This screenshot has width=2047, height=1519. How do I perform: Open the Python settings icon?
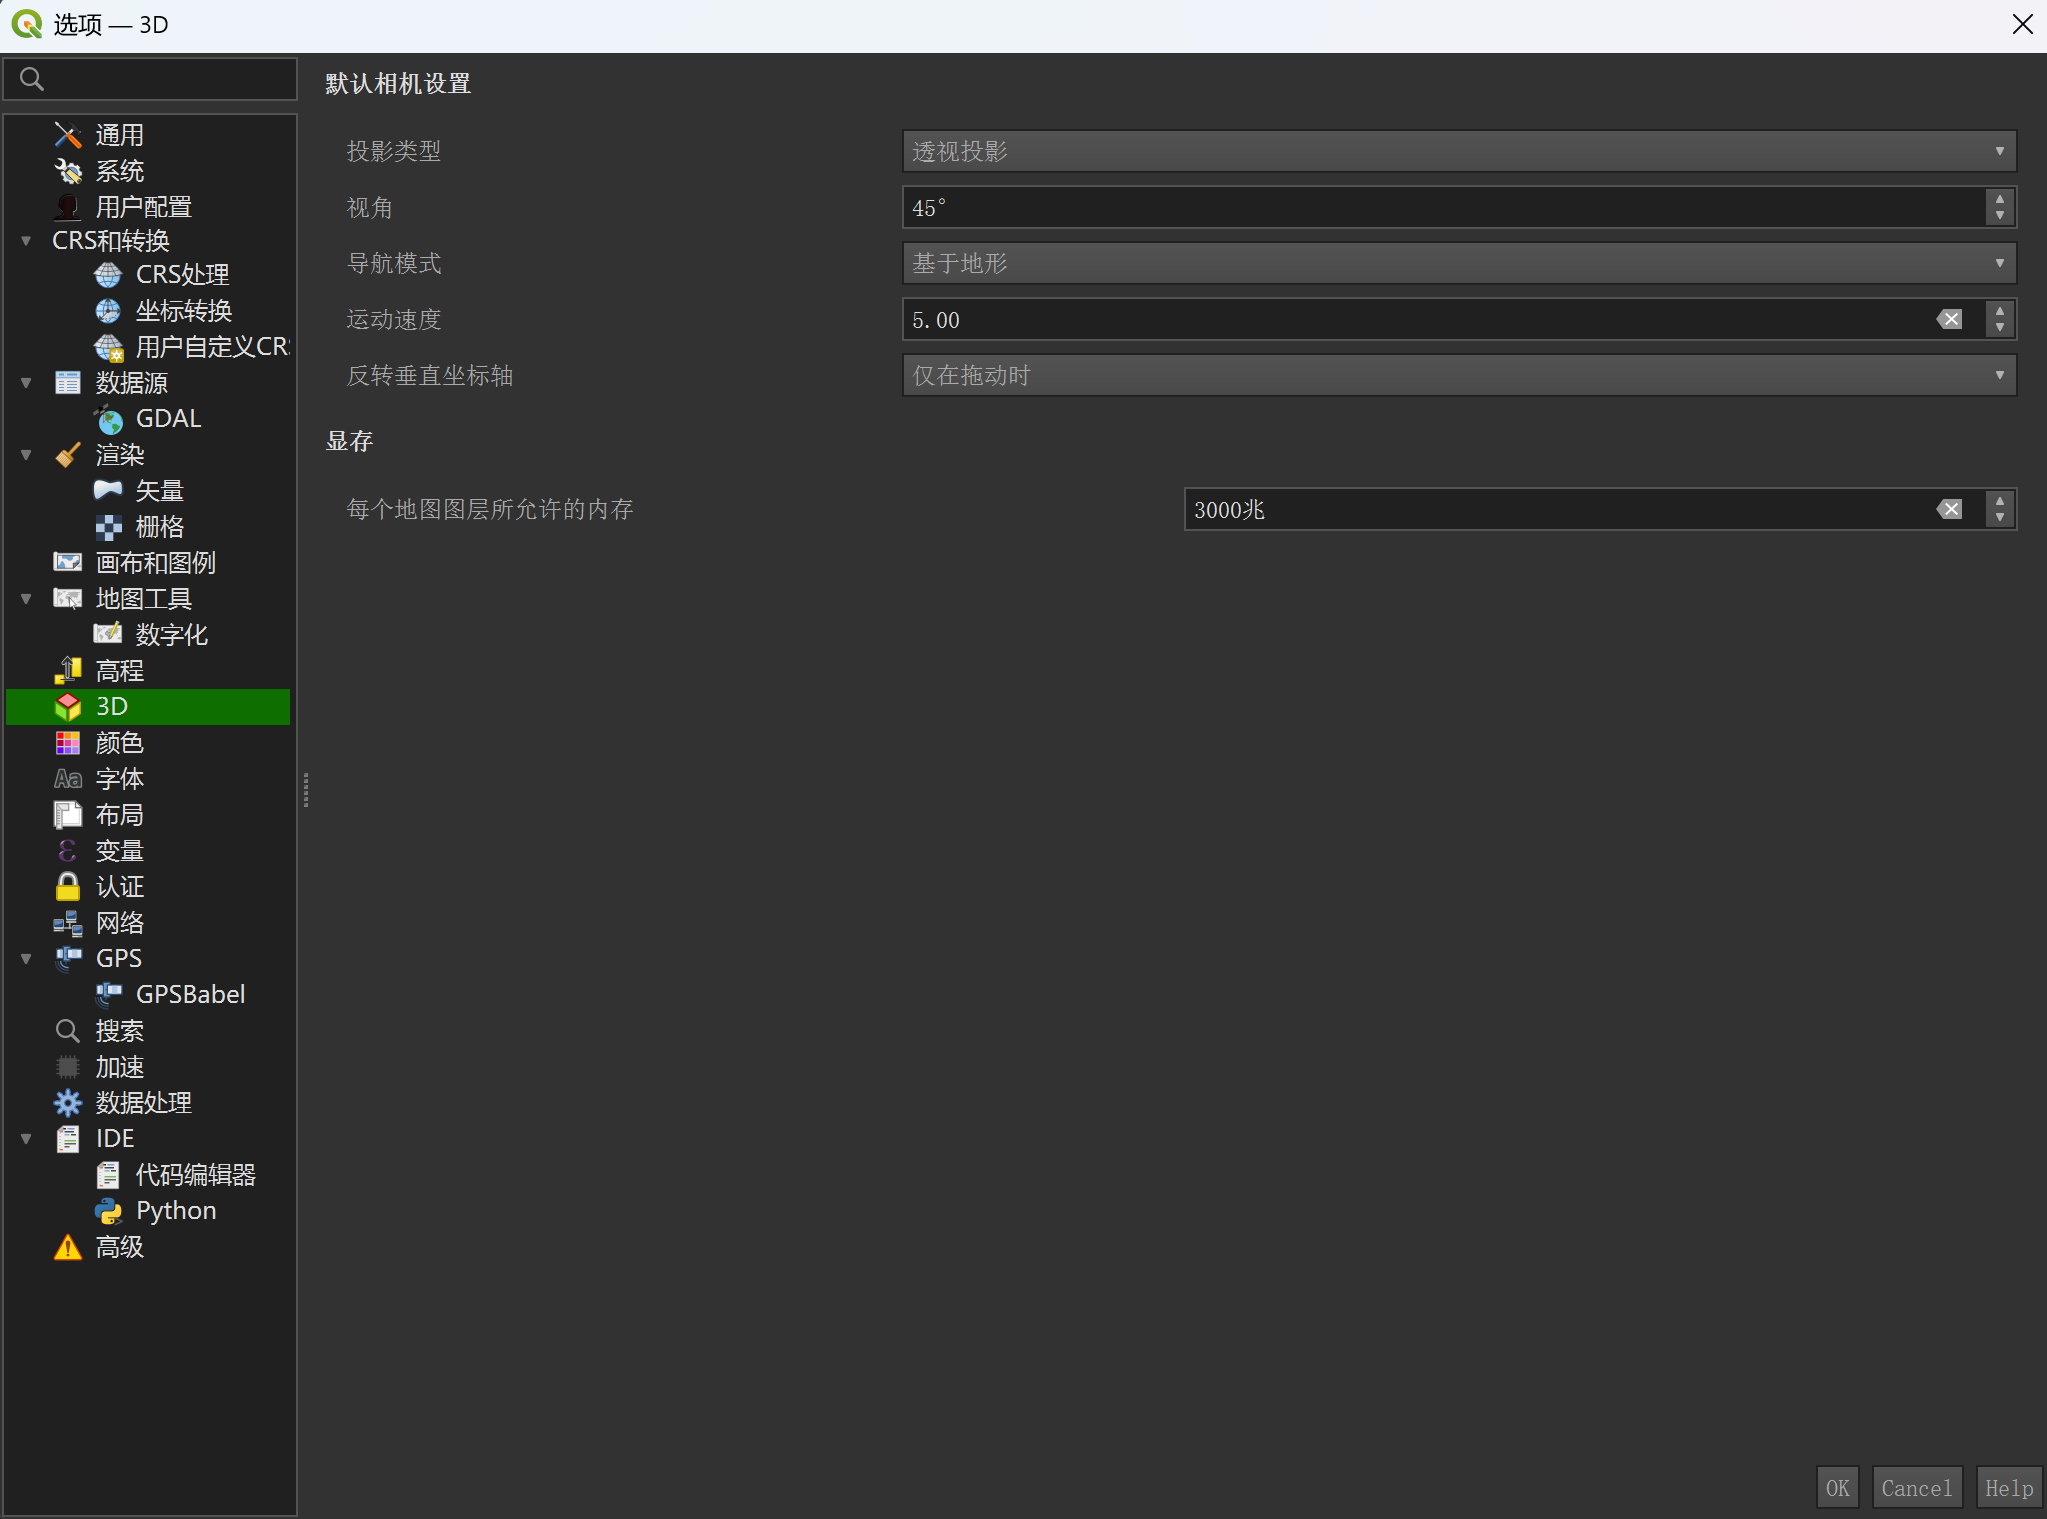(108, 1211)
